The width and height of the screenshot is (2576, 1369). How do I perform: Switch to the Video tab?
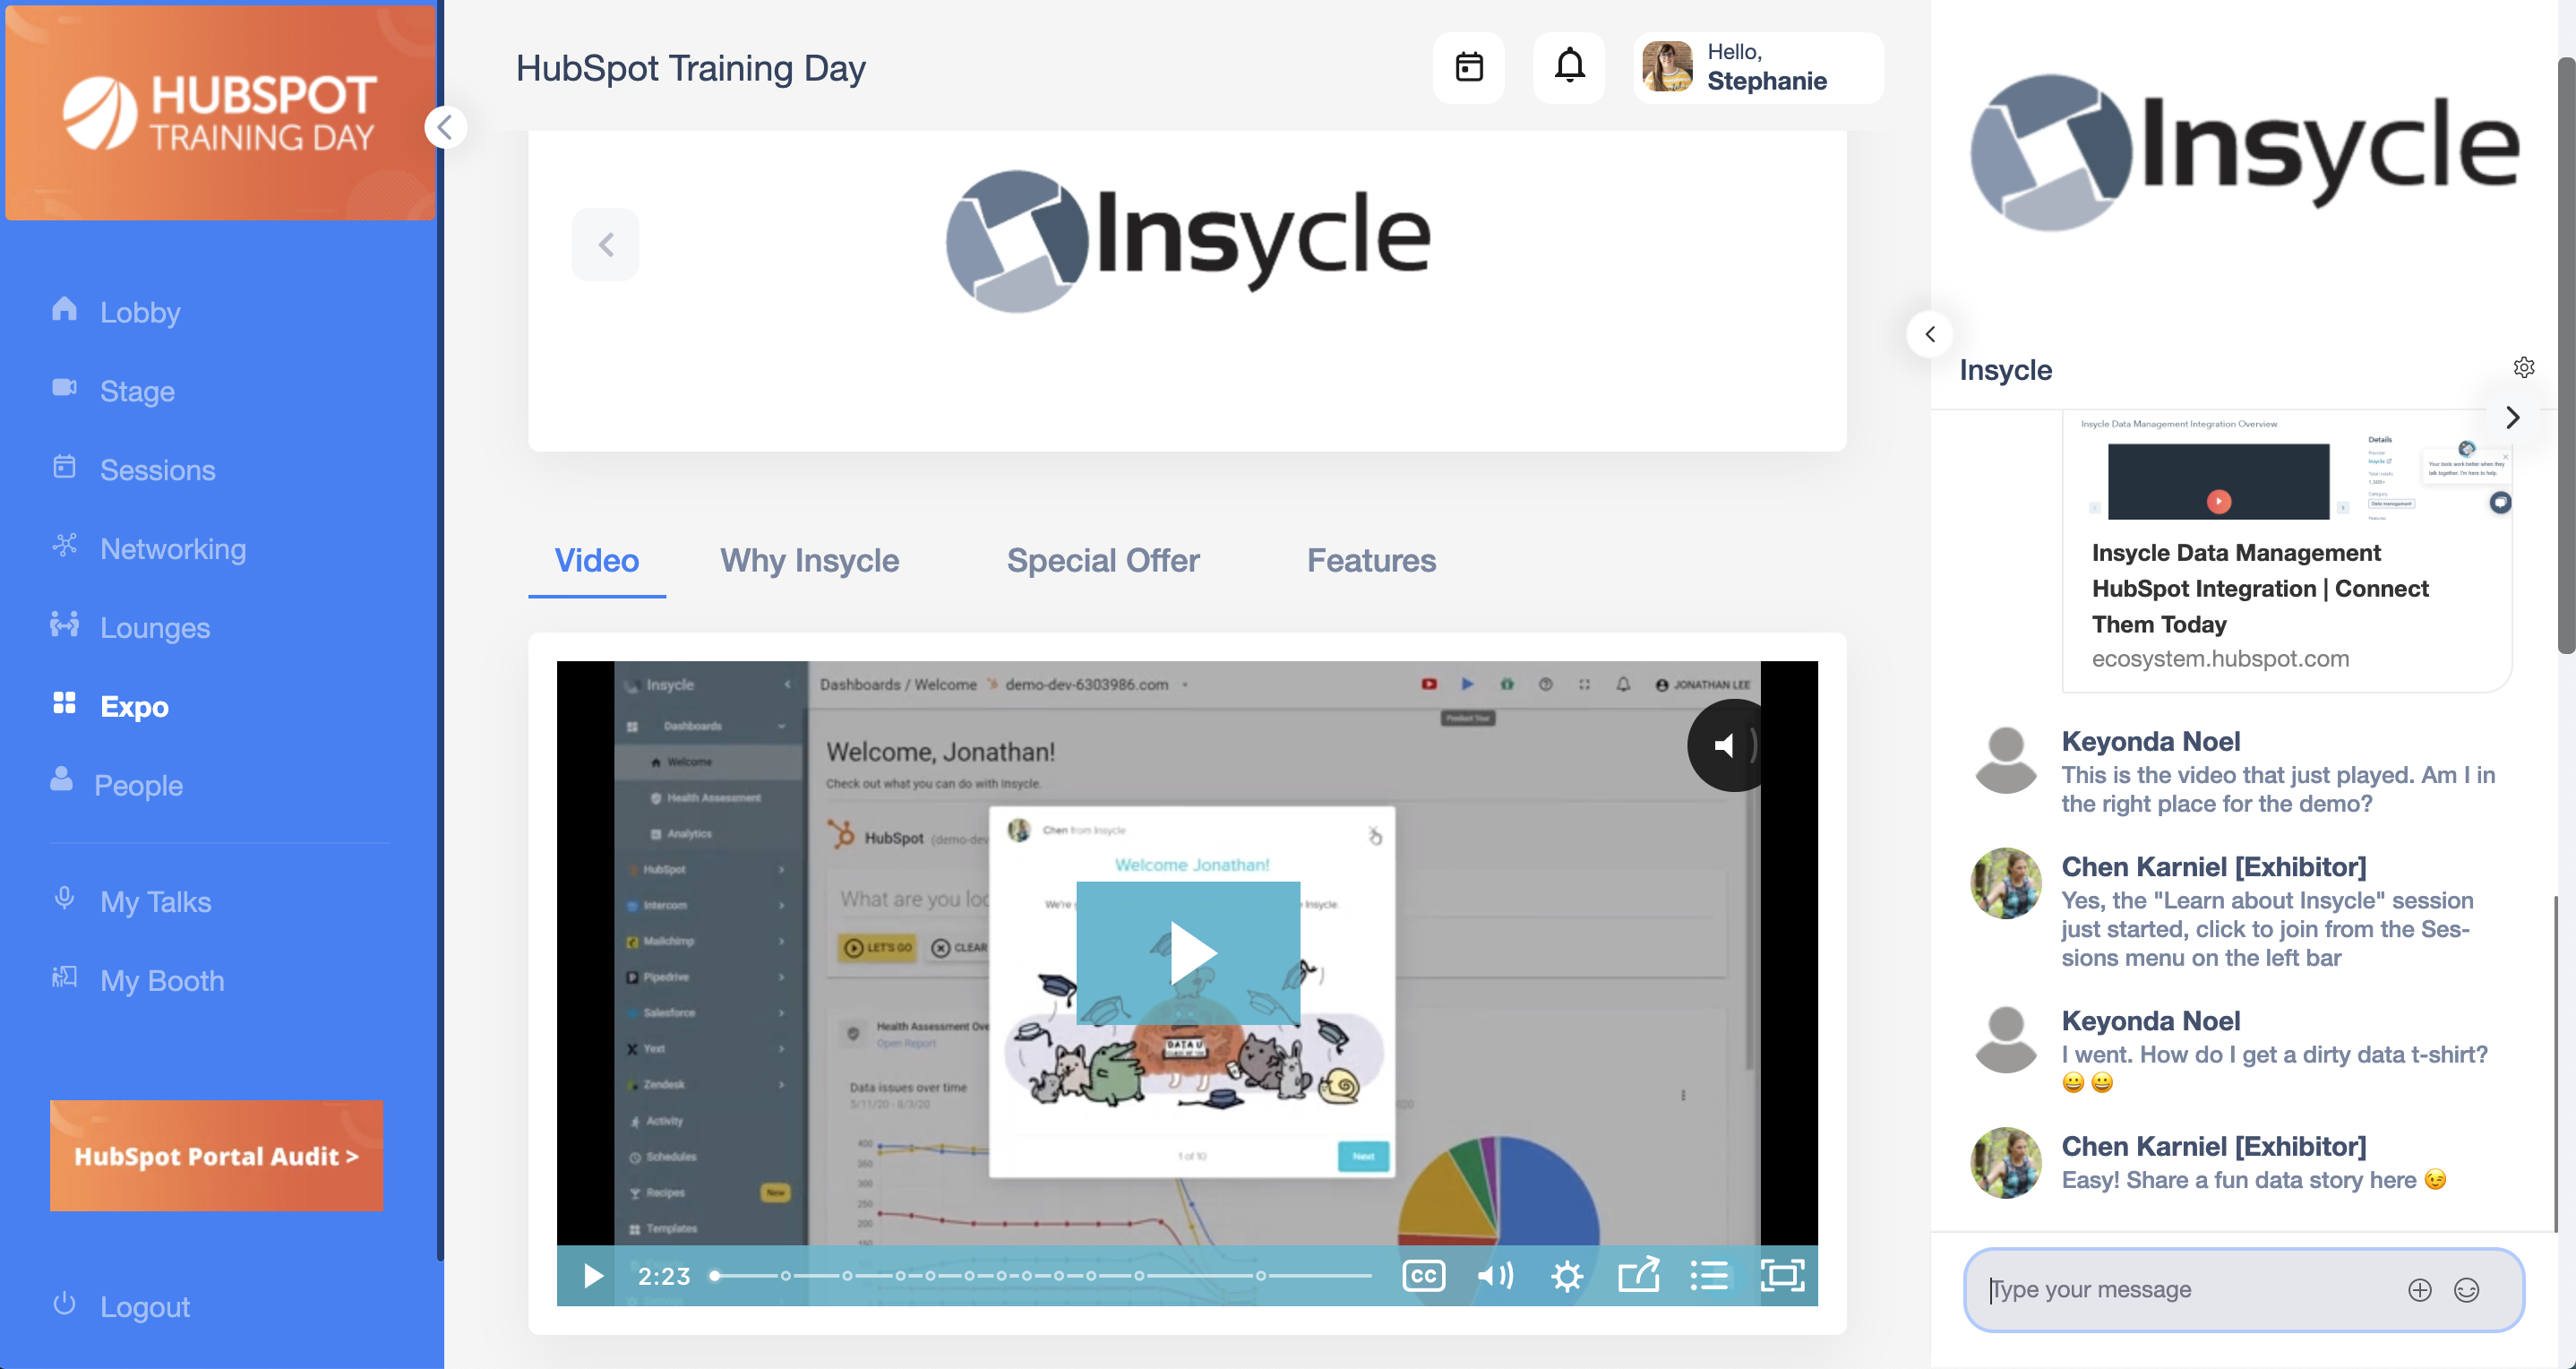(x=597, y=561)
